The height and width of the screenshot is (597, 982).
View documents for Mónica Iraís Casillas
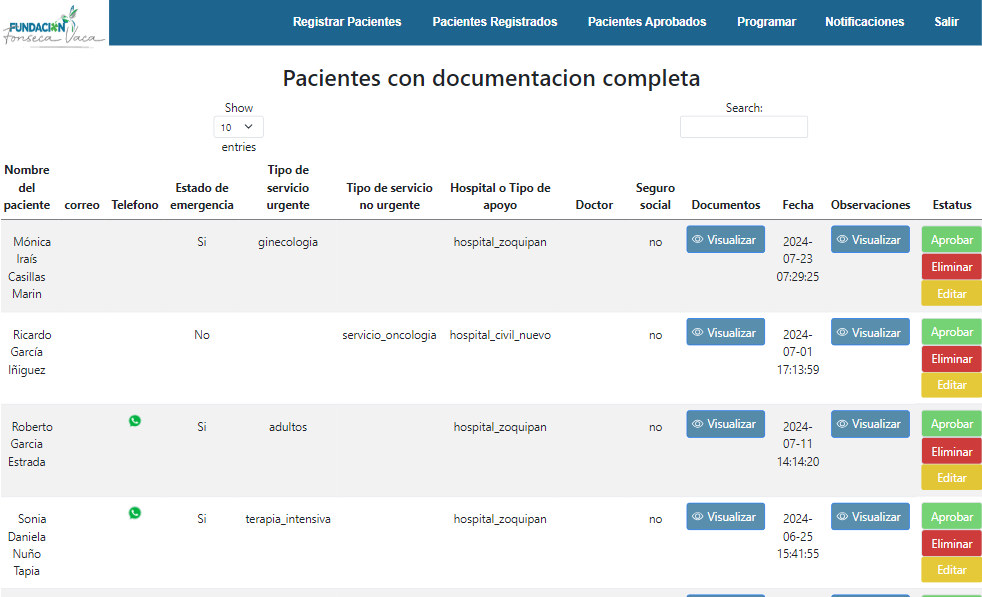tap(725, 240)
